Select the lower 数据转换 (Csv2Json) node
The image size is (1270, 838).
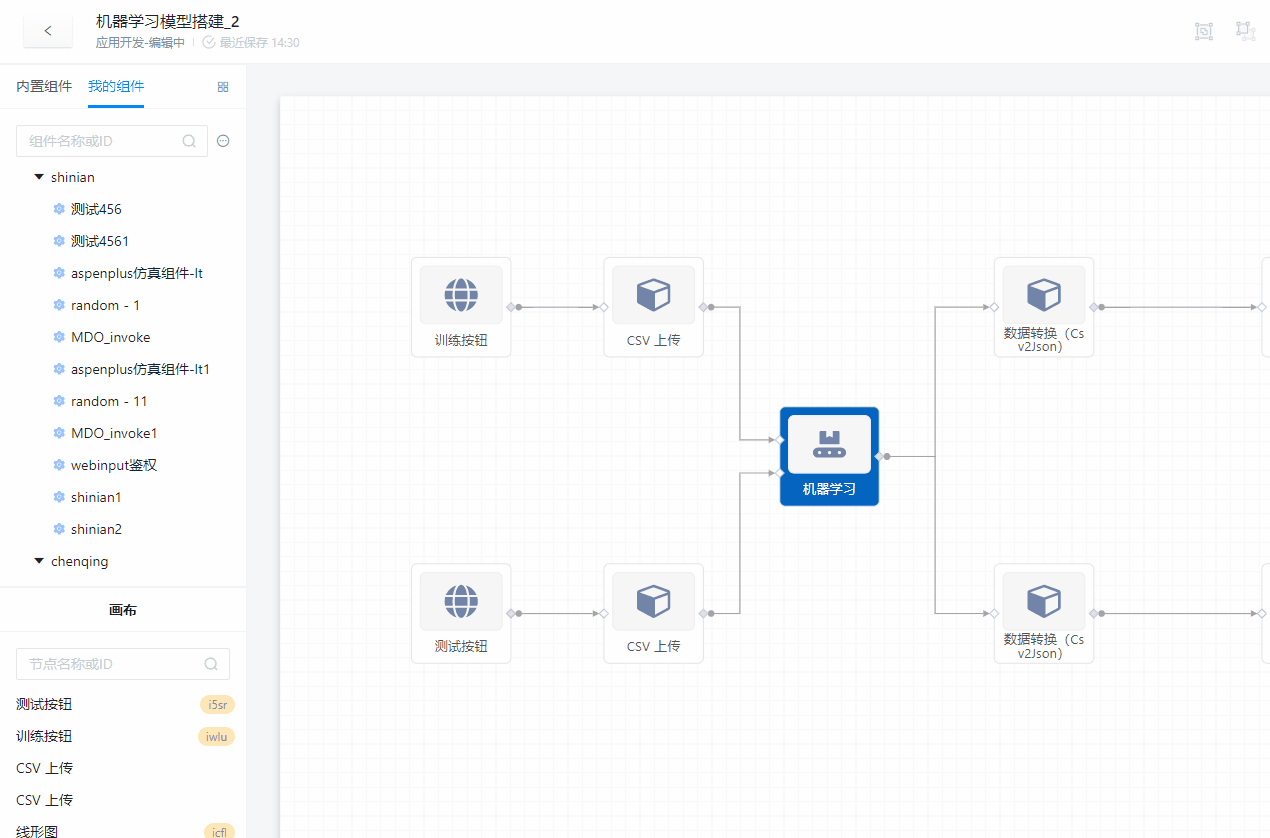point(1043,612)
